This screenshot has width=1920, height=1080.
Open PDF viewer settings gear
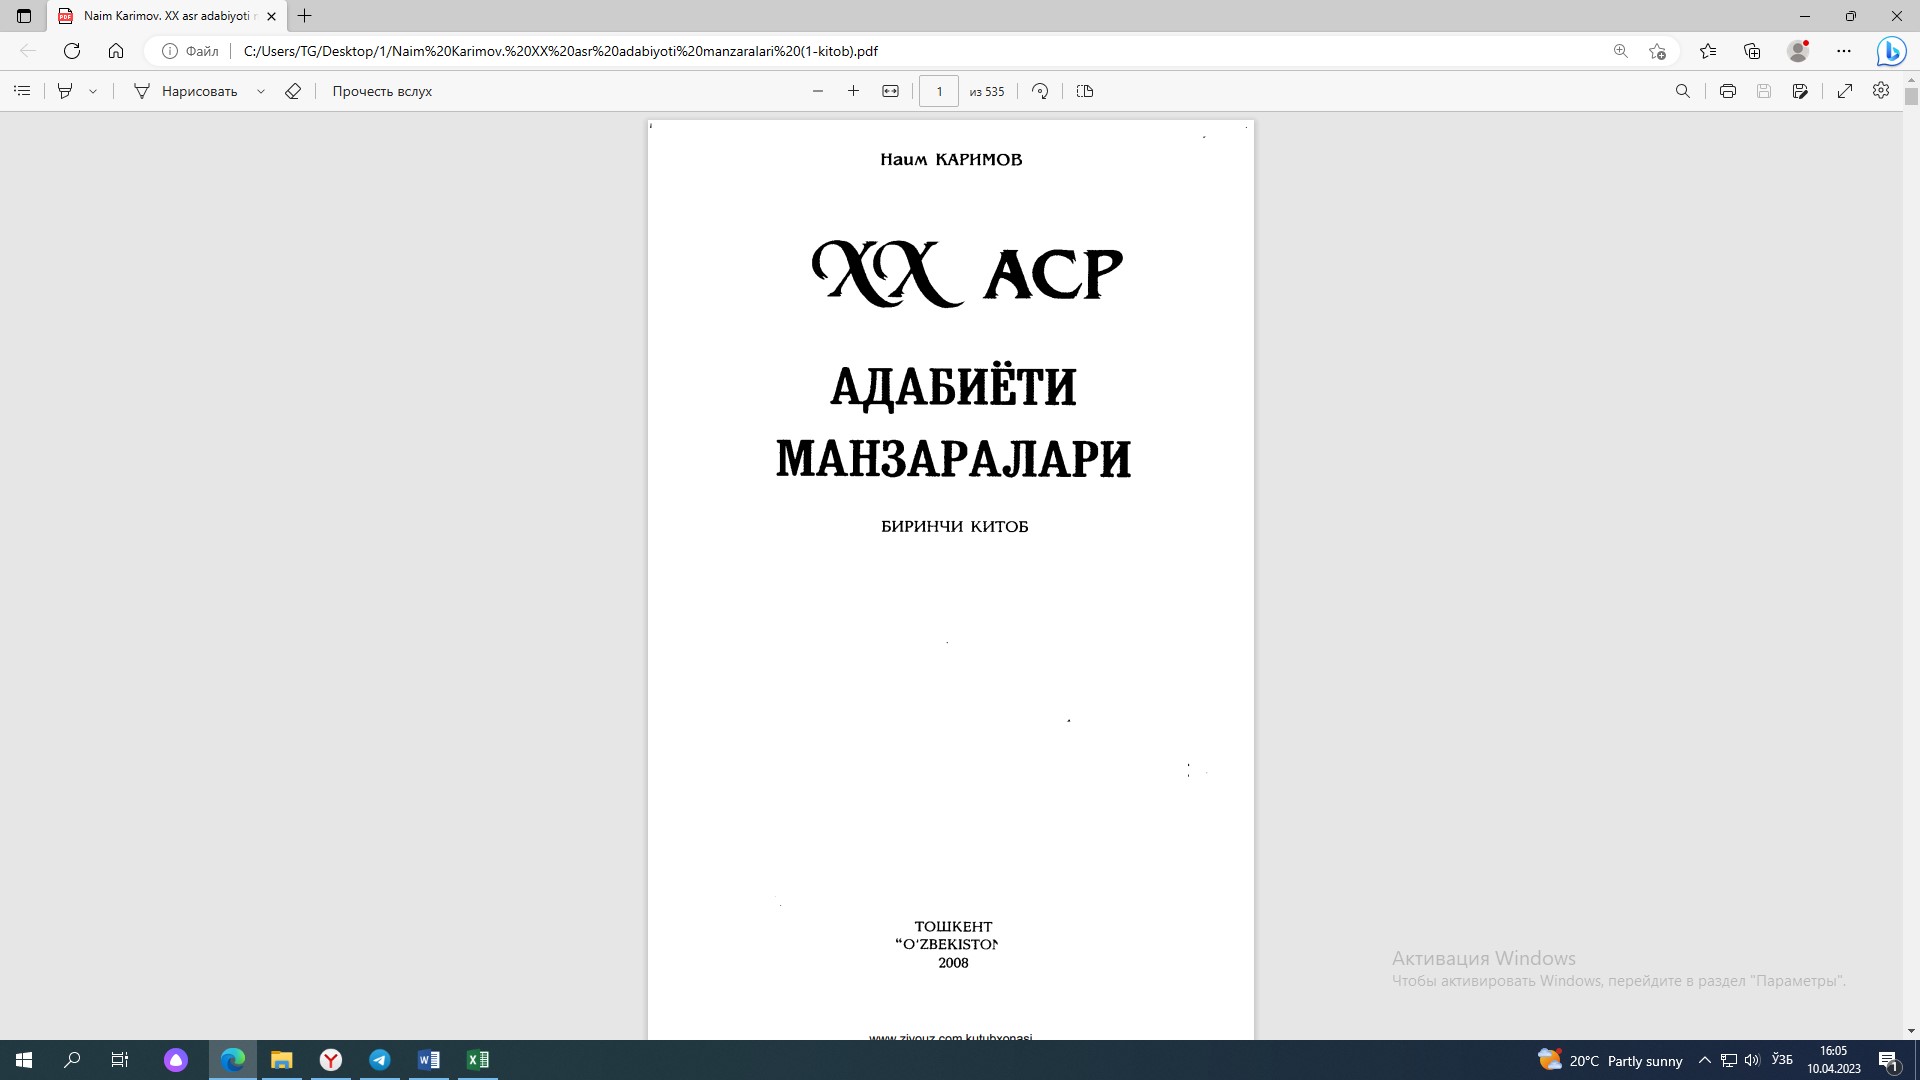[1881, 90]
